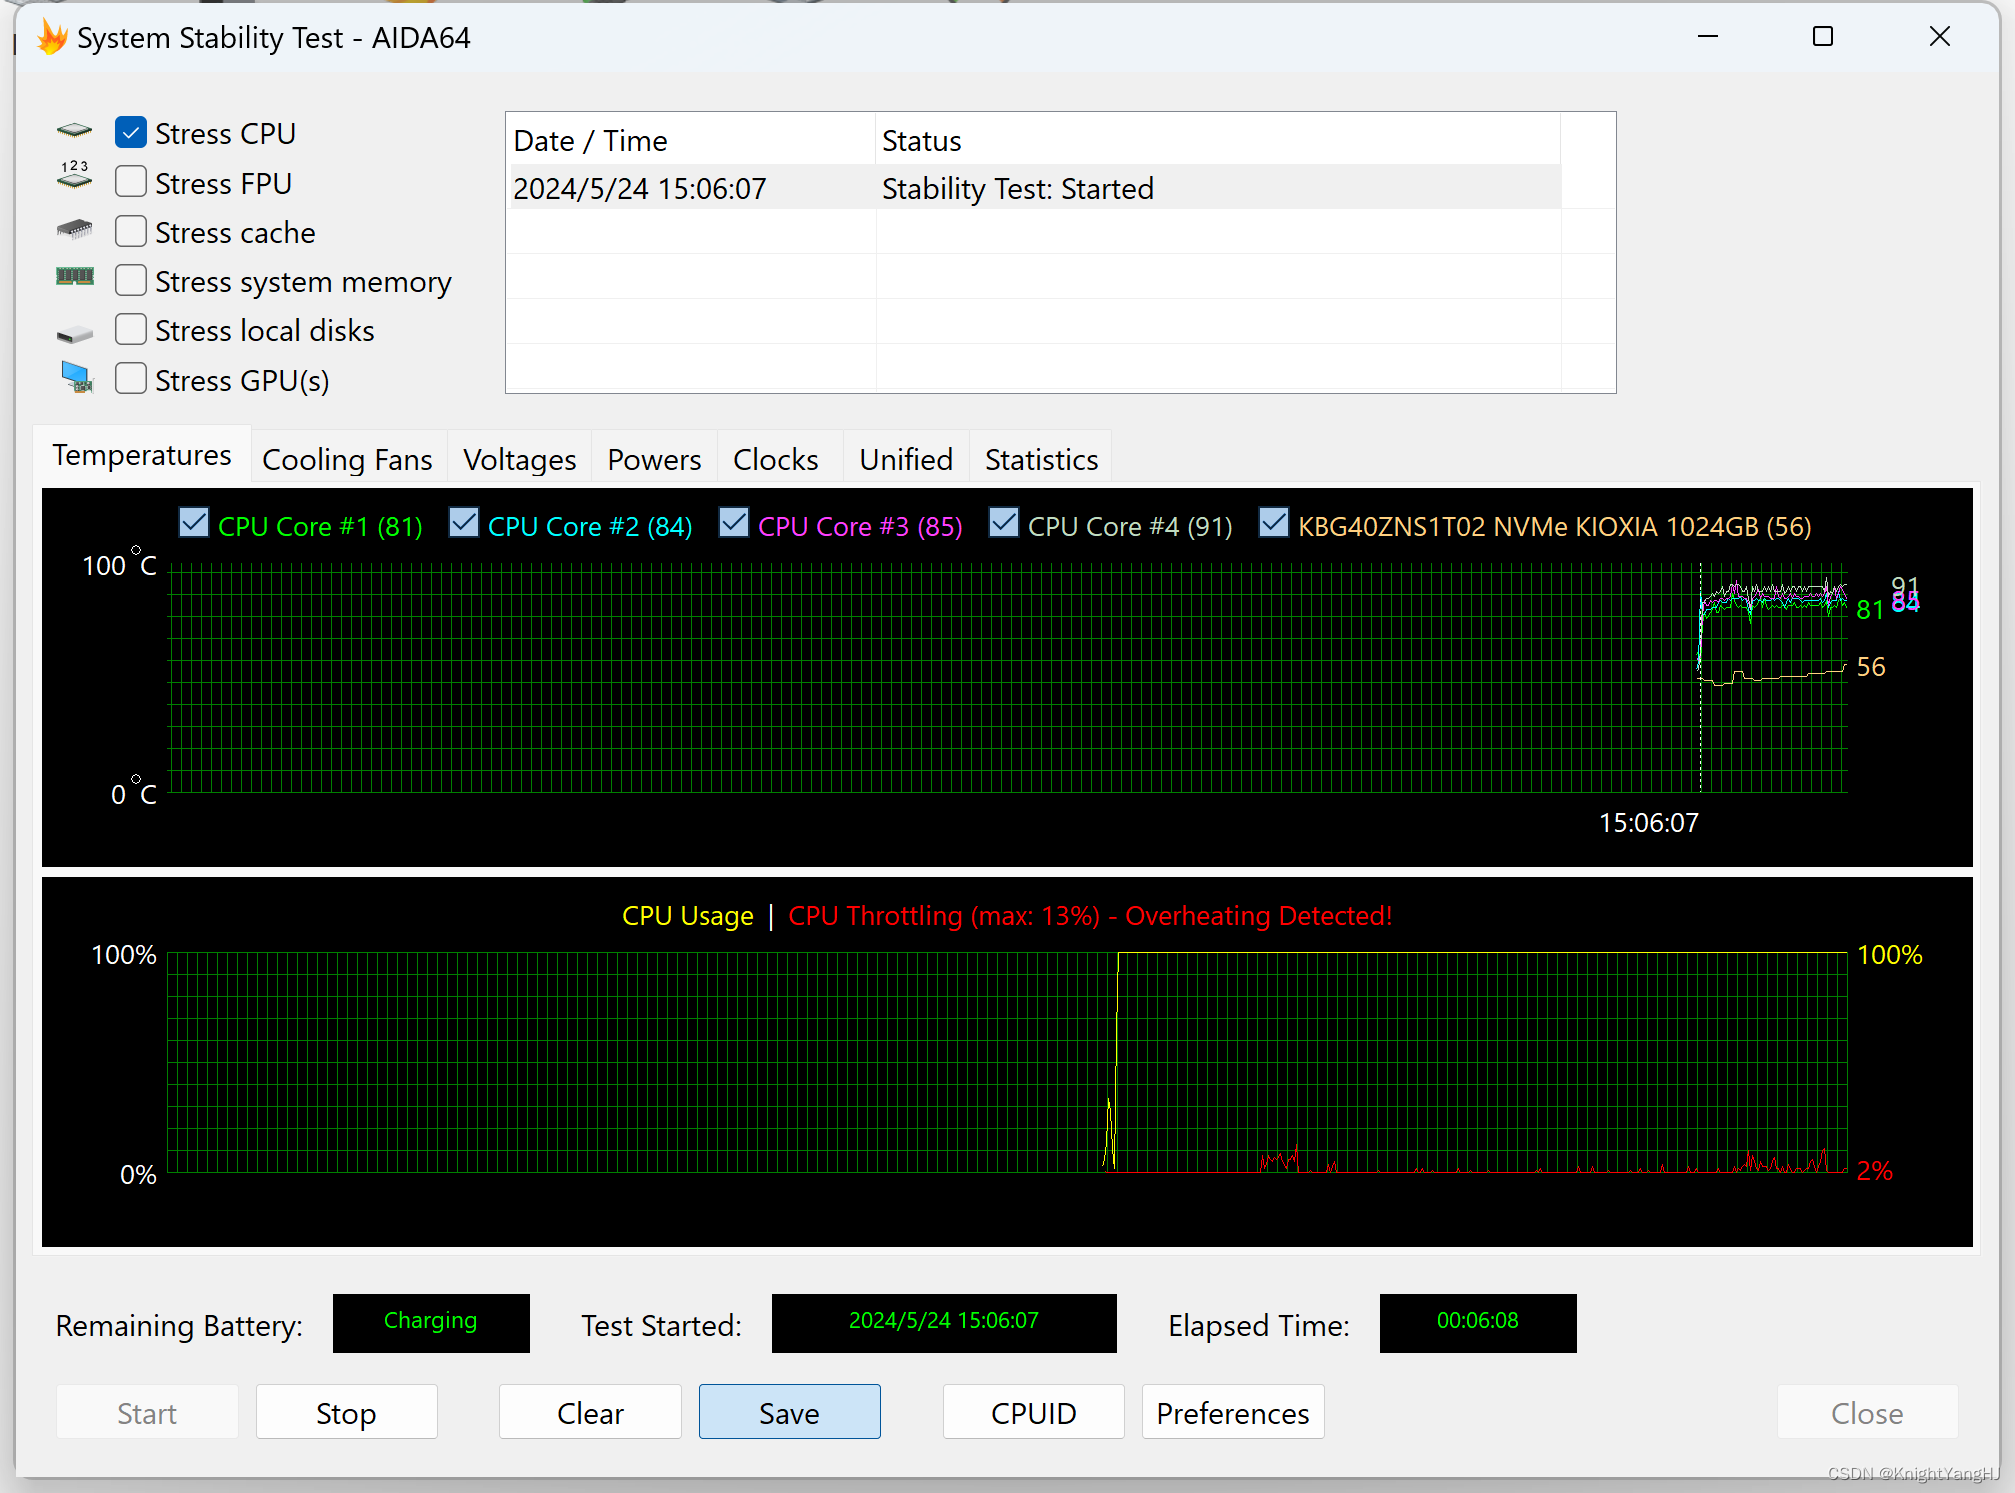Select the Cooling Fans tab icon
This screenshot has width=2015, height=1493.
(347, 460)
